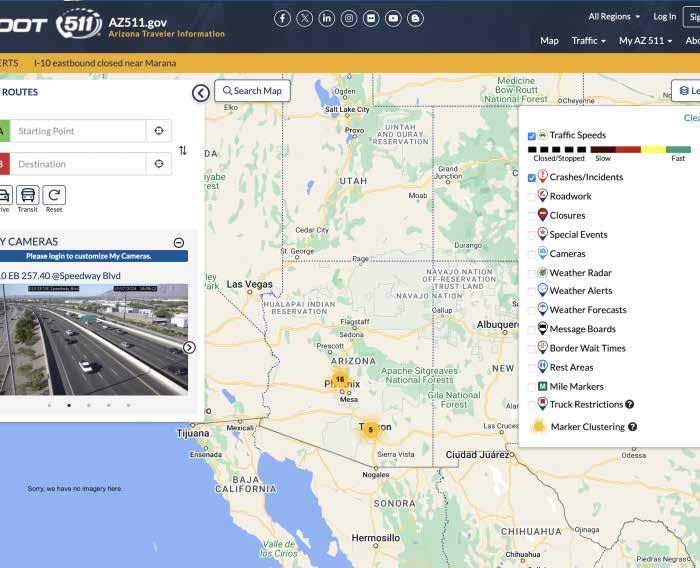The image size is (700, 568).
Task: Open the Blogger social icon
Action: tap(415, 19)
